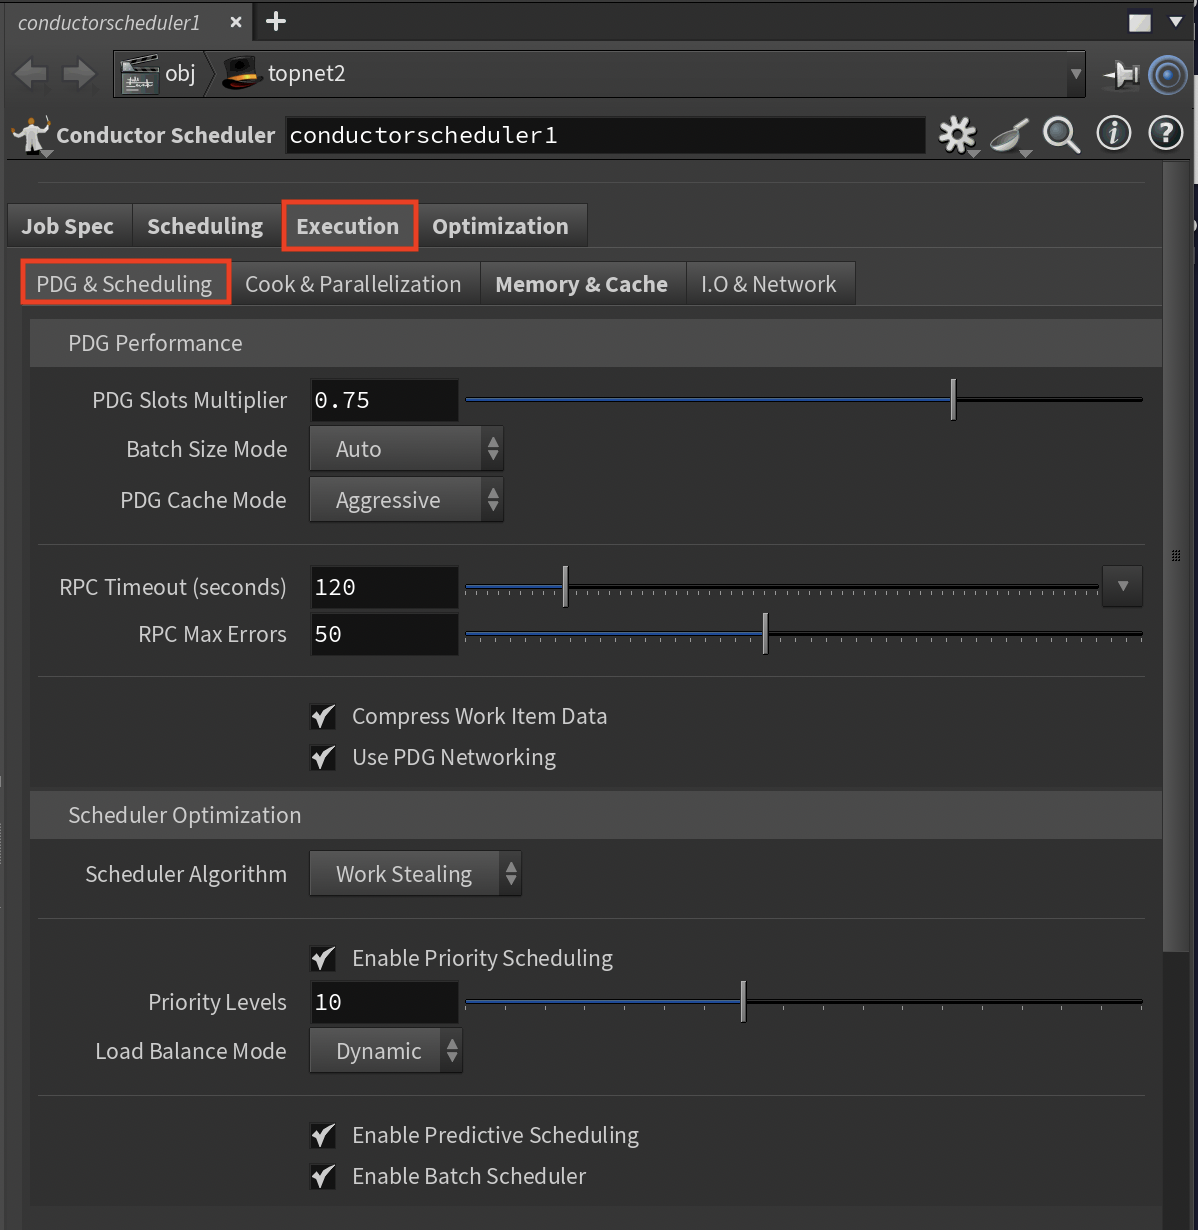Screen dimensions: 1198x1230
Task: Click the PDG Slots Multiplier slider
Action: (803, 400)
